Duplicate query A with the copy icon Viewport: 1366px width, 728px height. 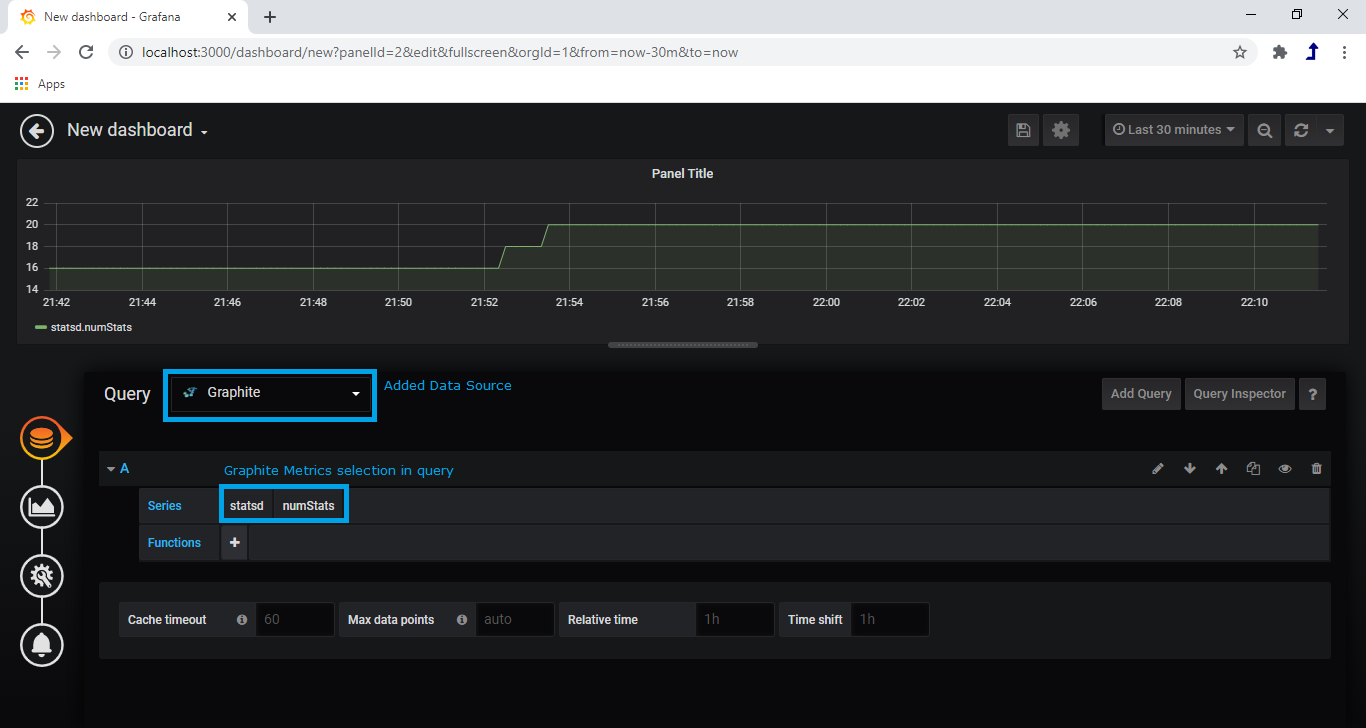tap(1253, 468)
